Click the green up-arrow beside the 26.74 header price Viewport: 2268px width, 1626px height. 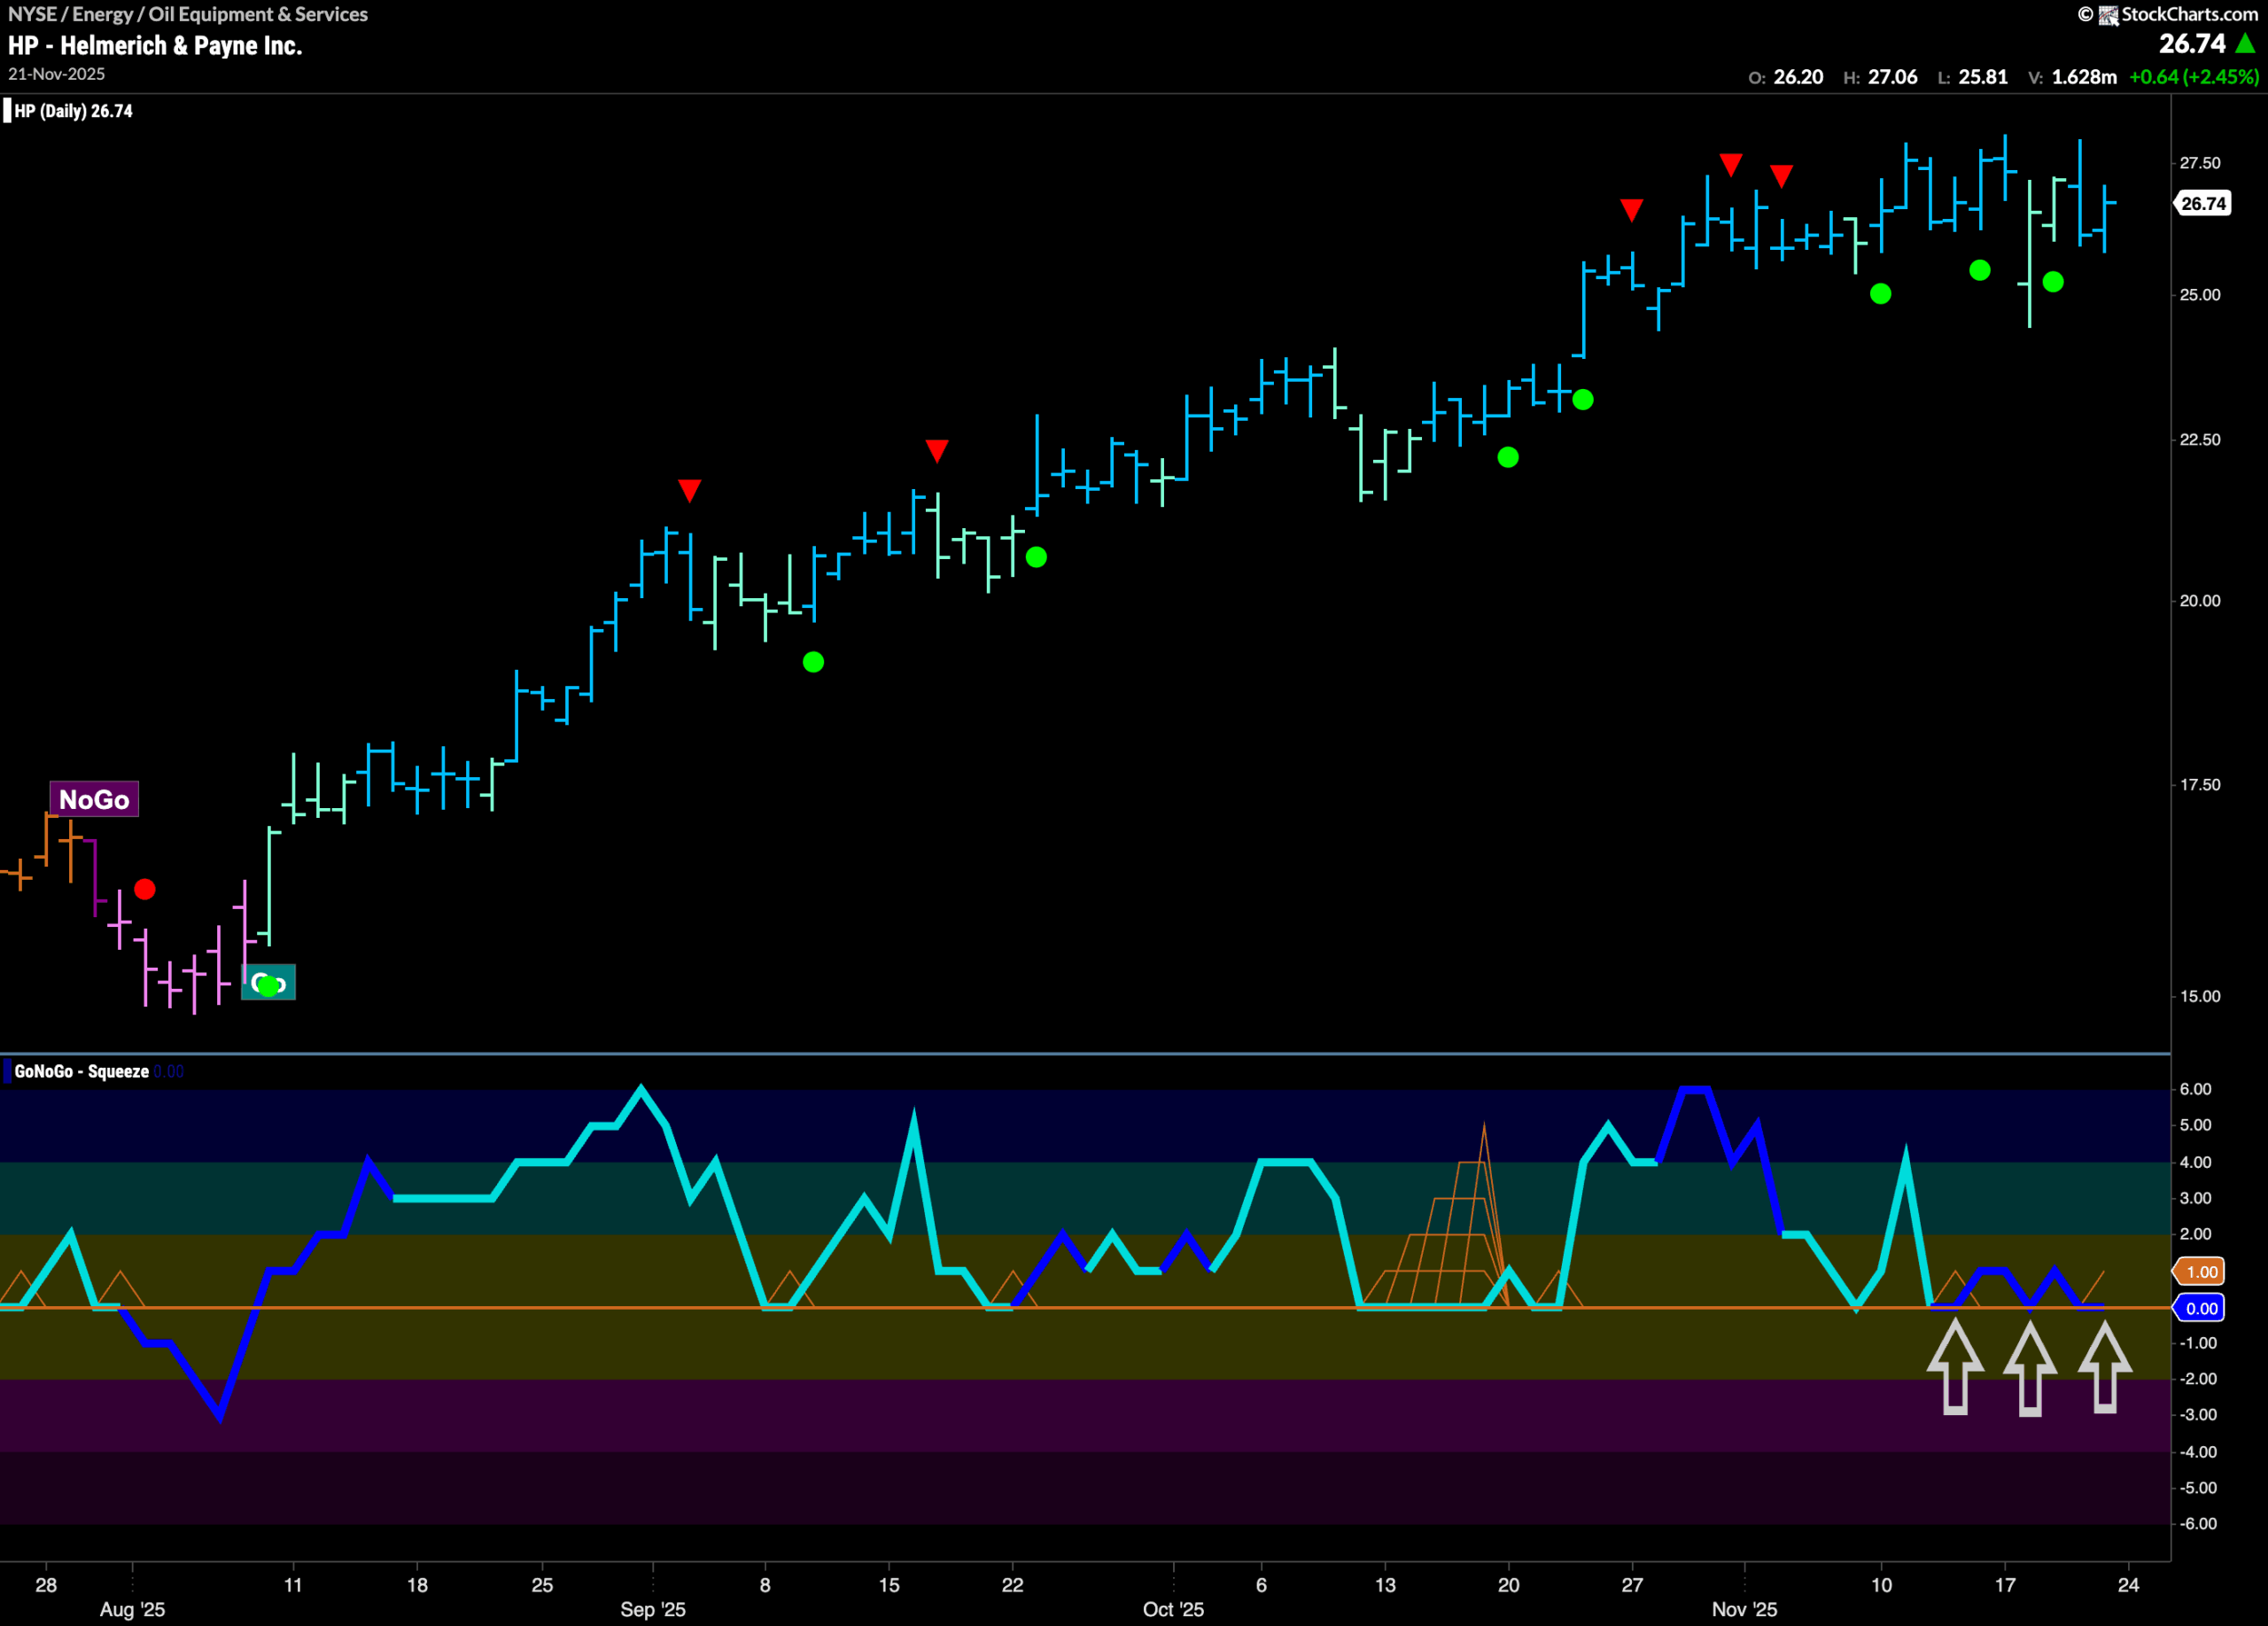pyautogui.click(x=2245, y=43)
